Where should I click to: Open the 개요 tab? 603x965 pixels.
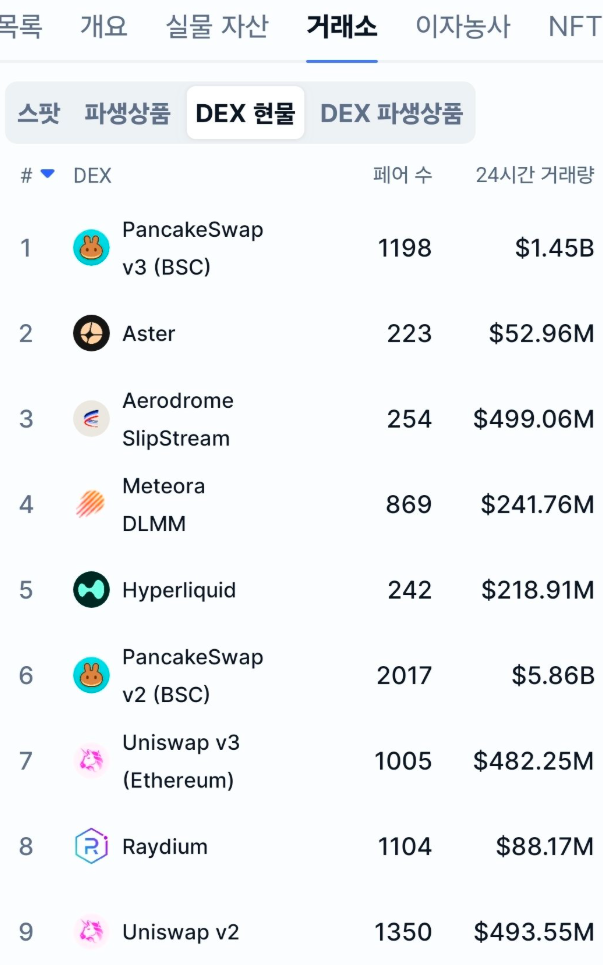(x=104, y=26)
